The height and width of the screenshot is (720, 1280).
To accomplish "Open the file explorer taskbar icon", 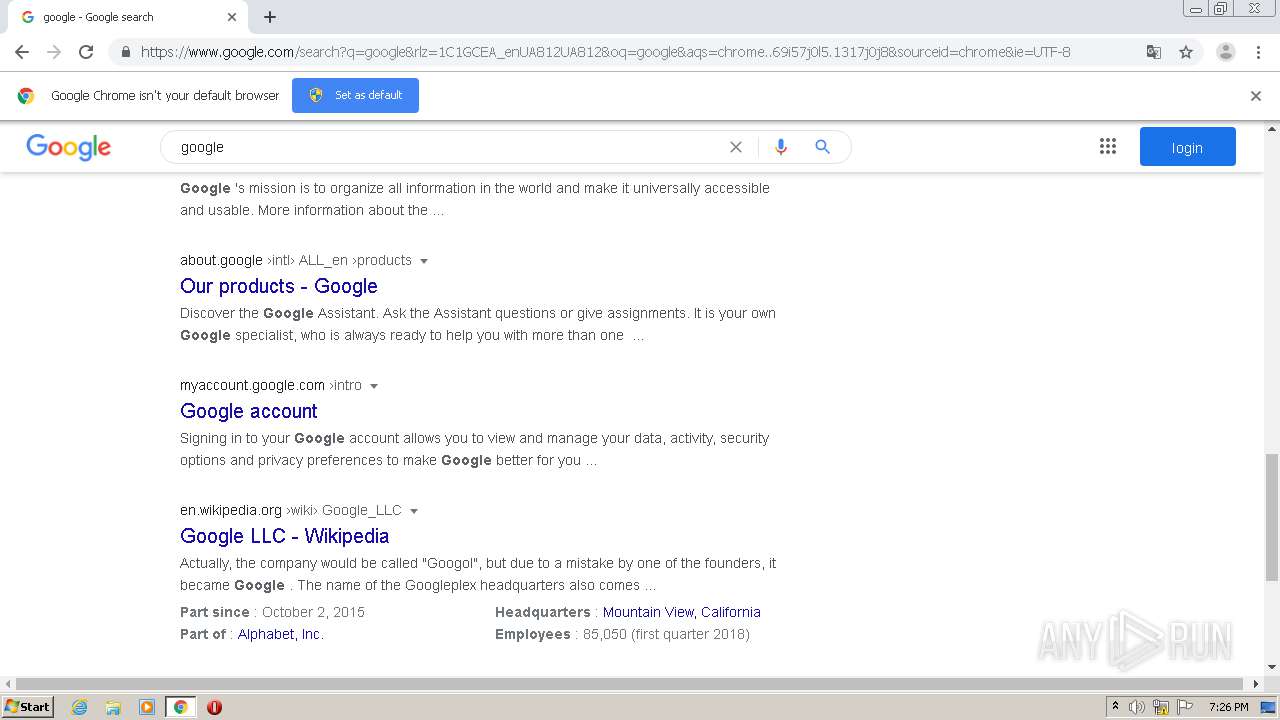I will (113, 707).
